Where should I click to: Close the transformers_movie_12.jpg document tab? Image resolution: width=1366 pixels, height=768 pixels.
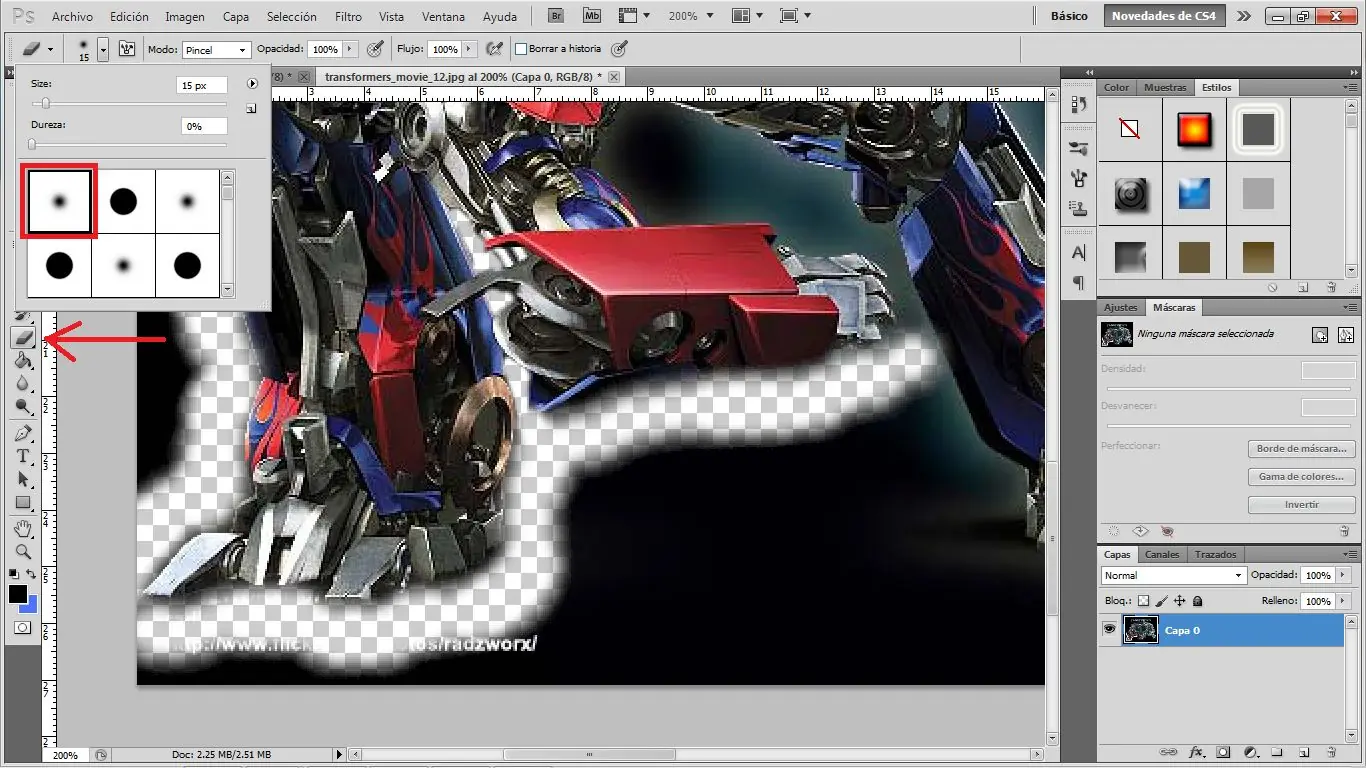click(614, 77)
